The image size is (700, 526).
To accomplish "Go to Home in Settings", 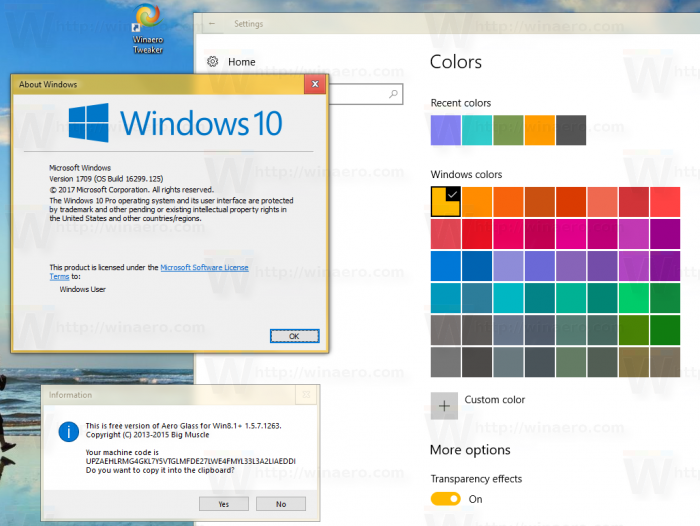I will coord(242,62).
